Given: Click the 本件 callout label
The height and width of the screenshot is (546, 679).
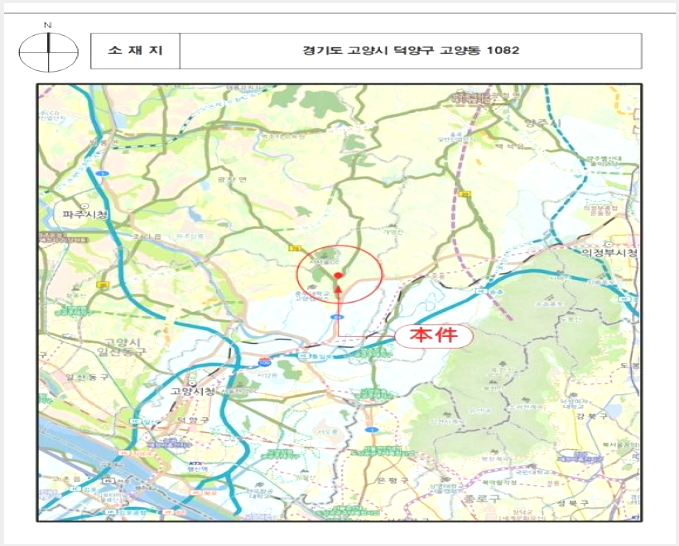Looking at the screenshot, I should coord(434,335).
